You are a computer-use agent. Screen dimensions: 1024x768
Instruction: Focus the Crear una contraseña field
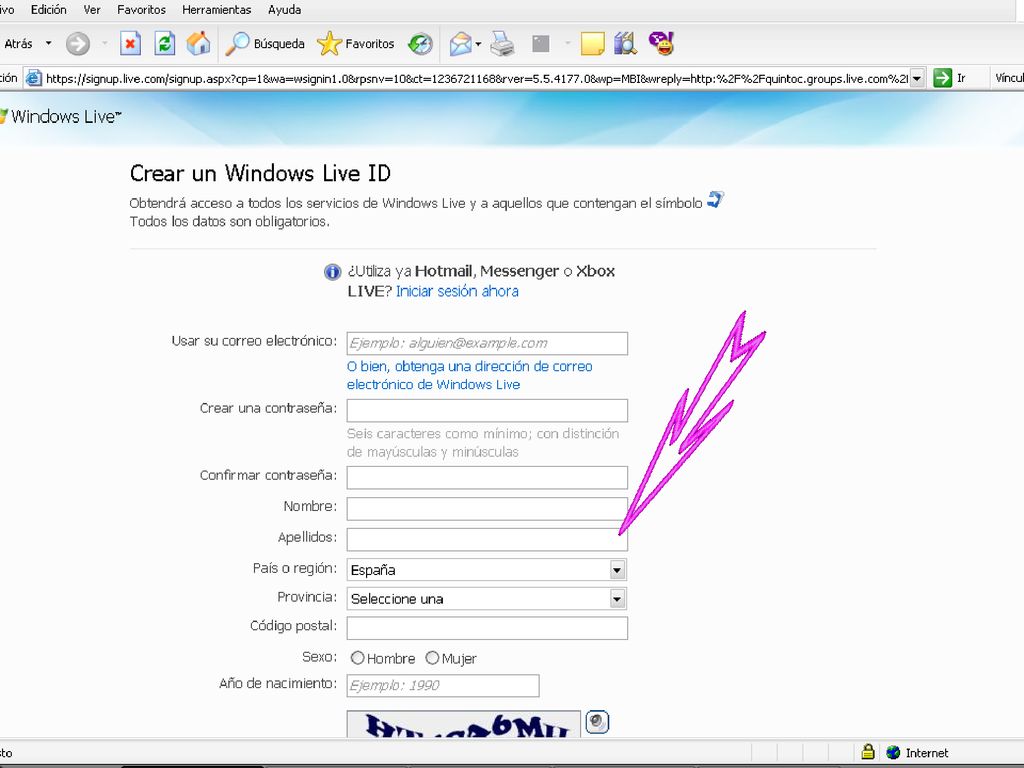tap(487, 411)
